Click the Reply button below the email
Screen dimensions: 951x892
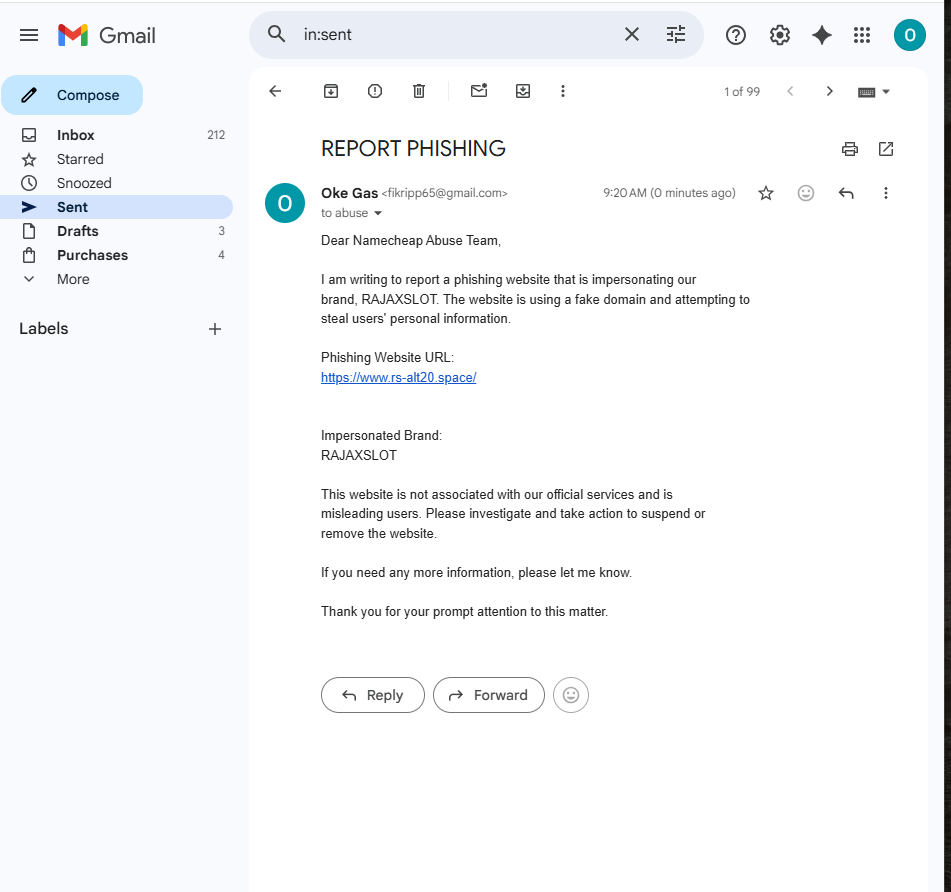pos(372,695)
